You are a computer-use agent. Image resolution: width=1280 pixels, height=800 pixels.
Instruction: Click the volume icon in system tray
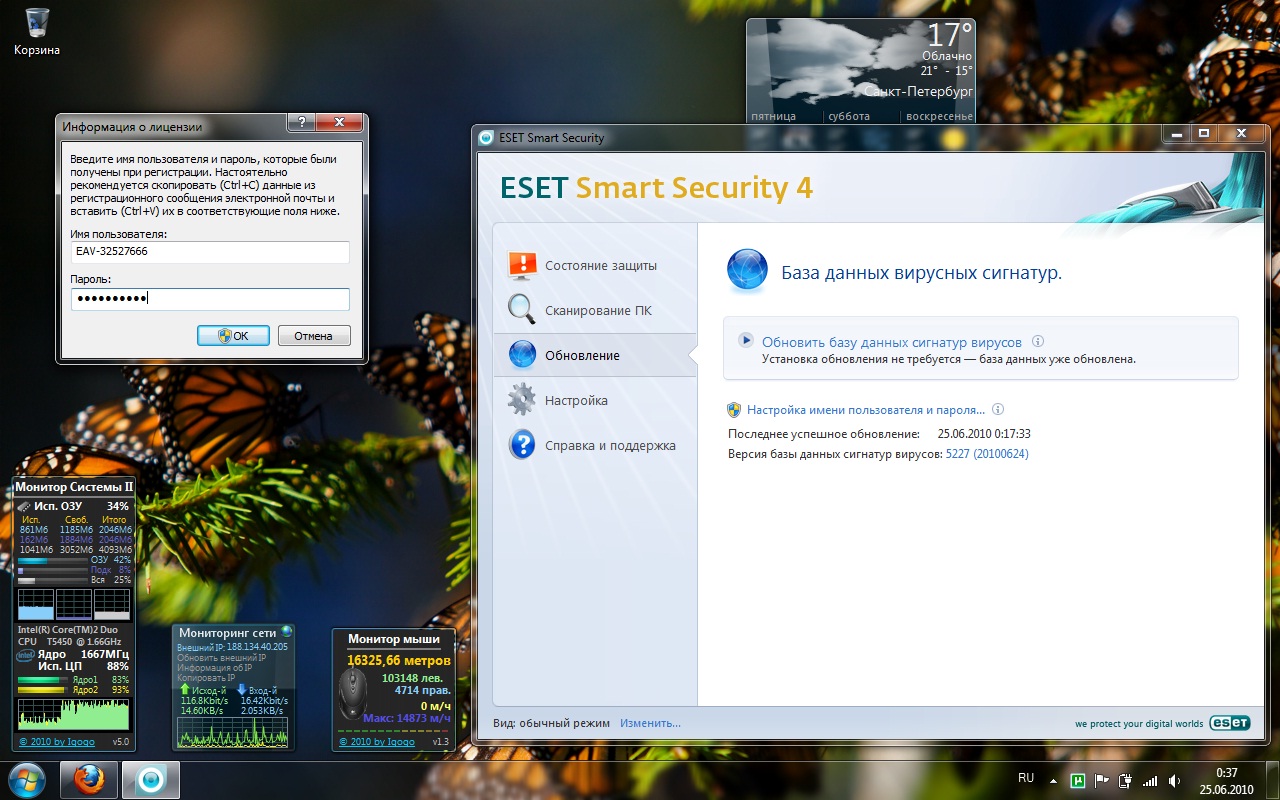(1174, 780)
